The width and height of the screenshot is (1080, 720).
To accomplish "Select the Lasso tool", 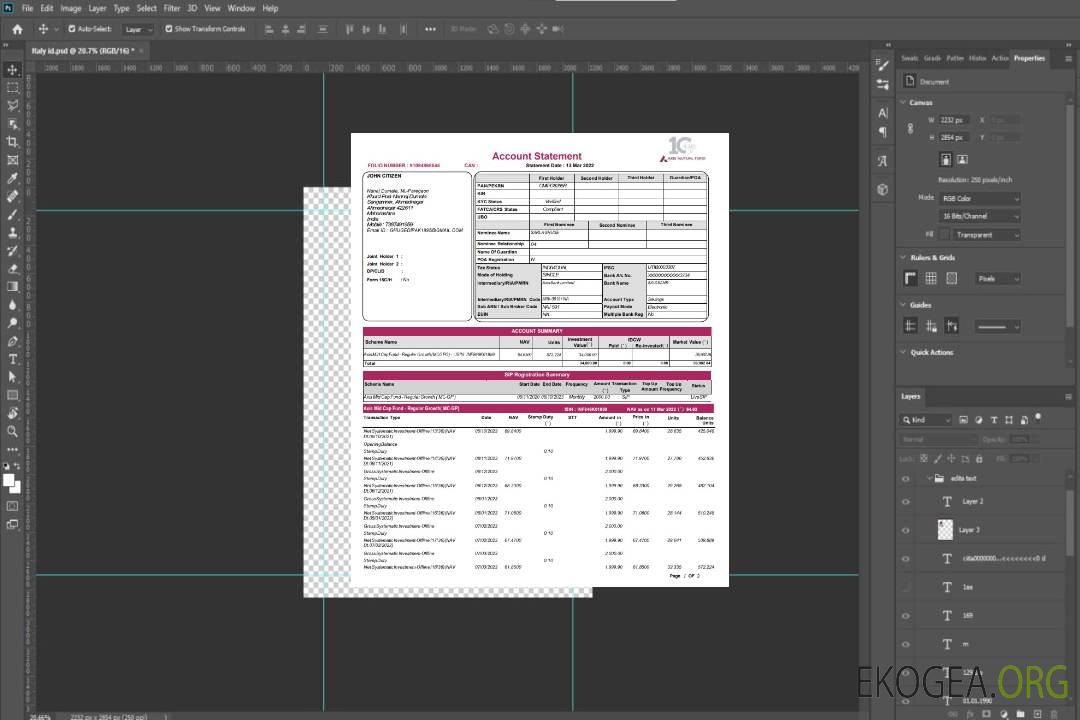I will tap(12, 106).
